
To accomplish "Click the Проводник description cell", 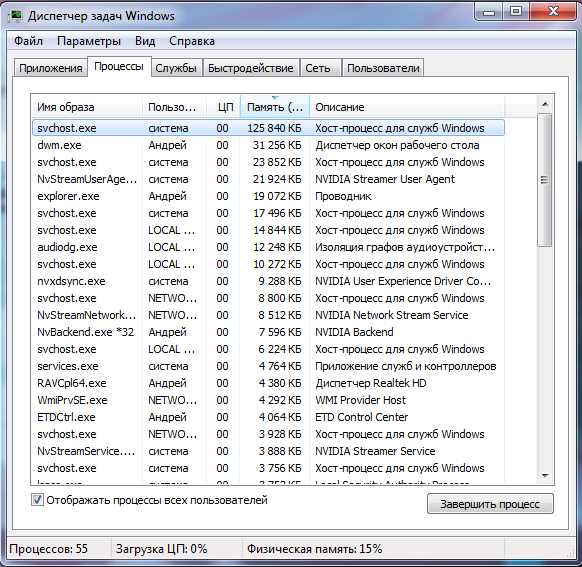I will [343, 196].
